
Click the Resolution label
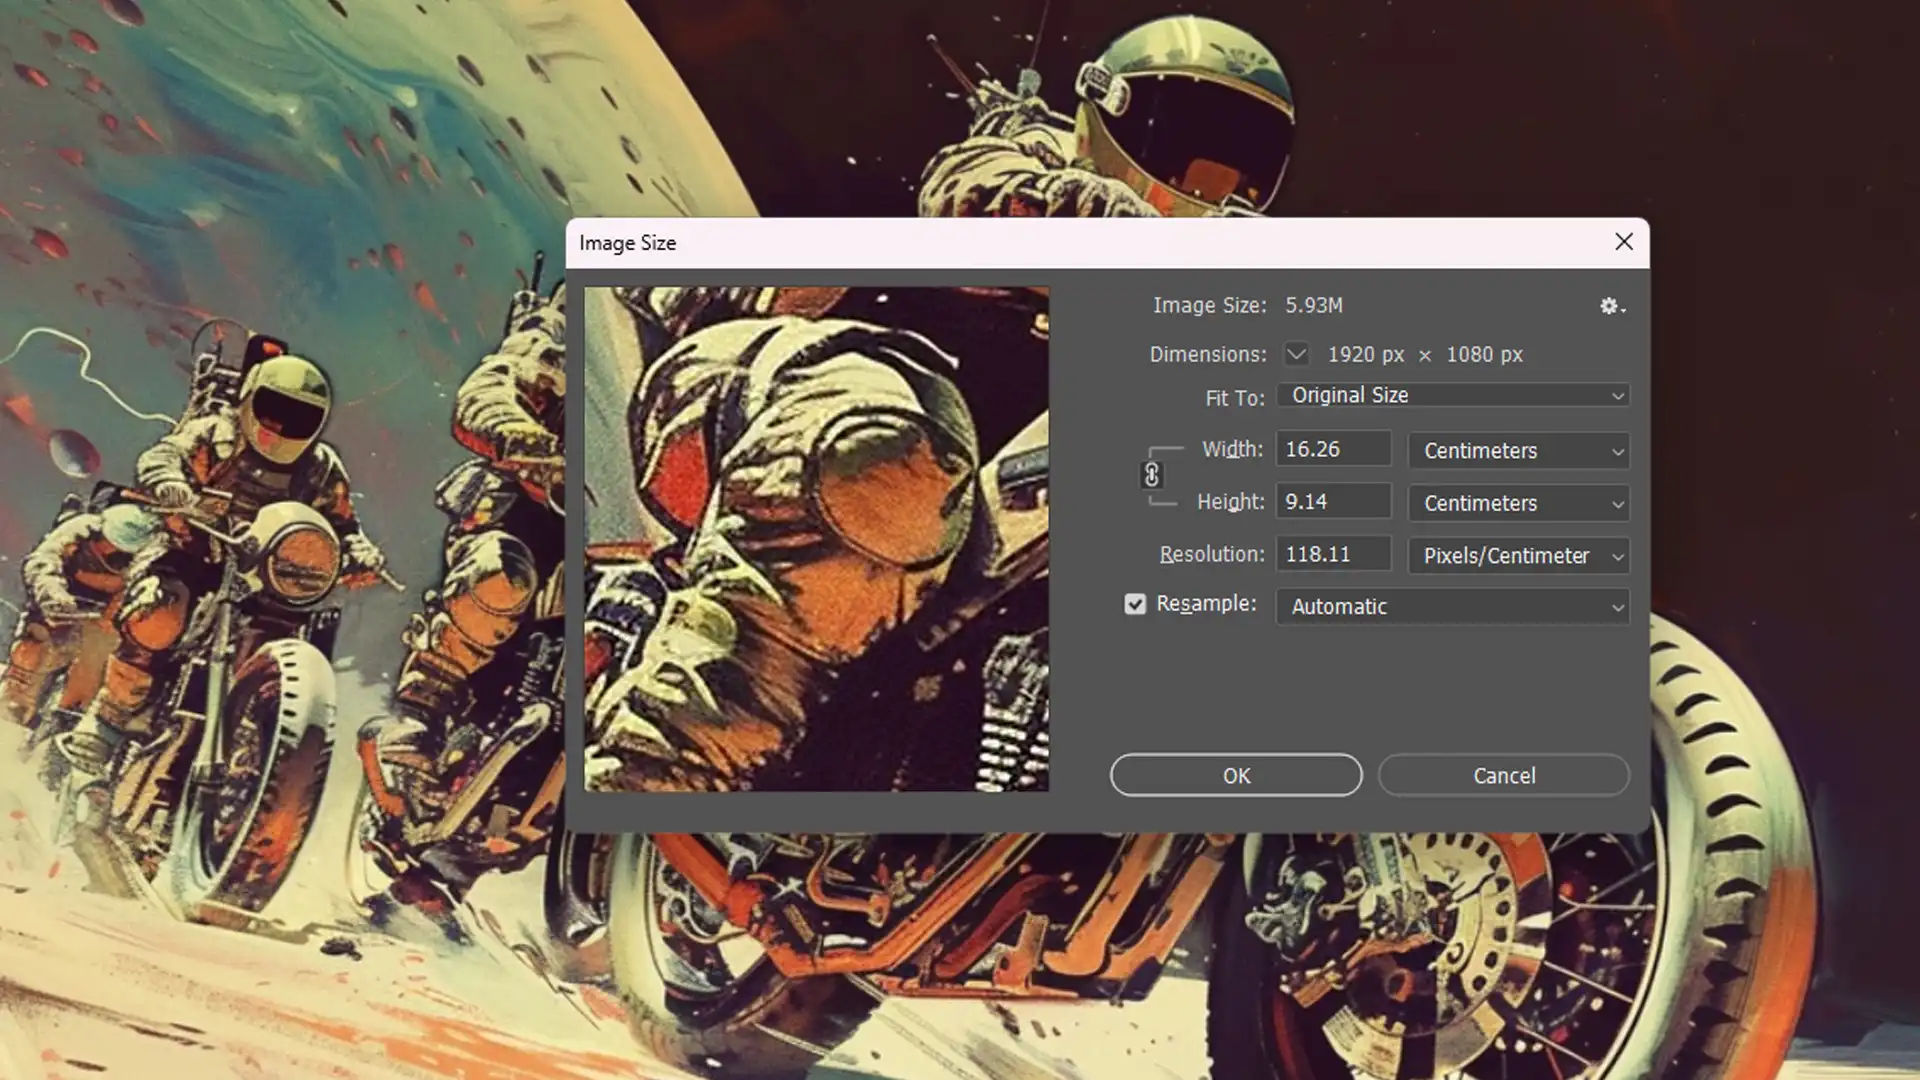(1212, 554)
